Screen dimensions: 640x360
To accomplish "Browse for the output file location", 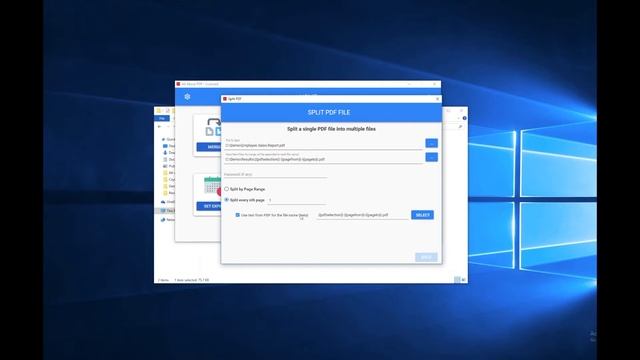I will [x=431, y=157].
